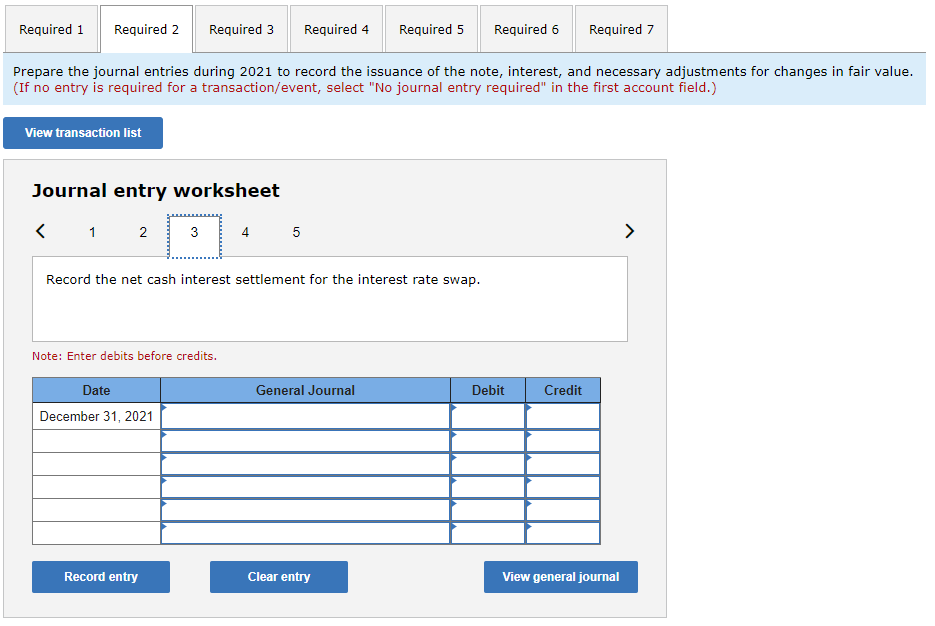
Task: Select journal entry page 3
Action: point(194,236)
